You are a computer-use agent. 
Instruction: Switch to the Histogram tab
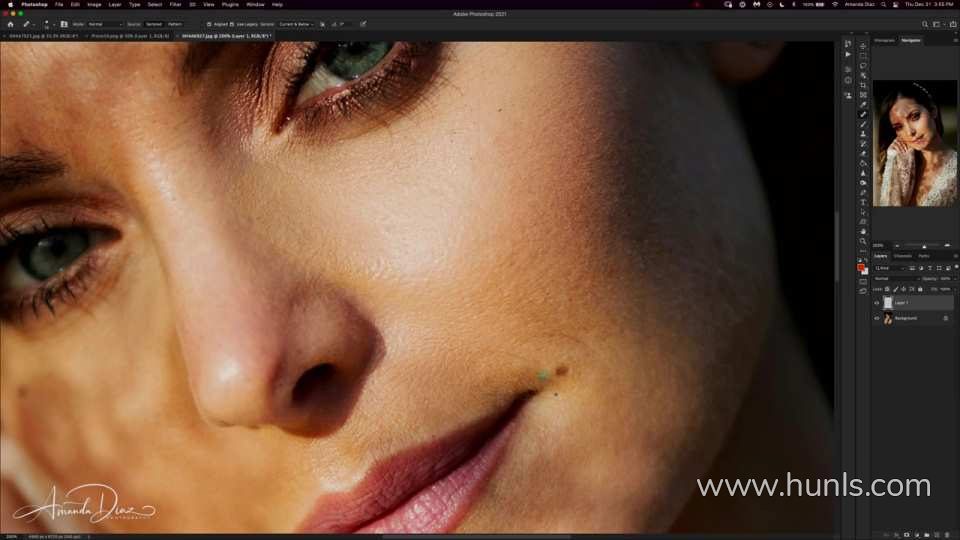click(884, 40)
